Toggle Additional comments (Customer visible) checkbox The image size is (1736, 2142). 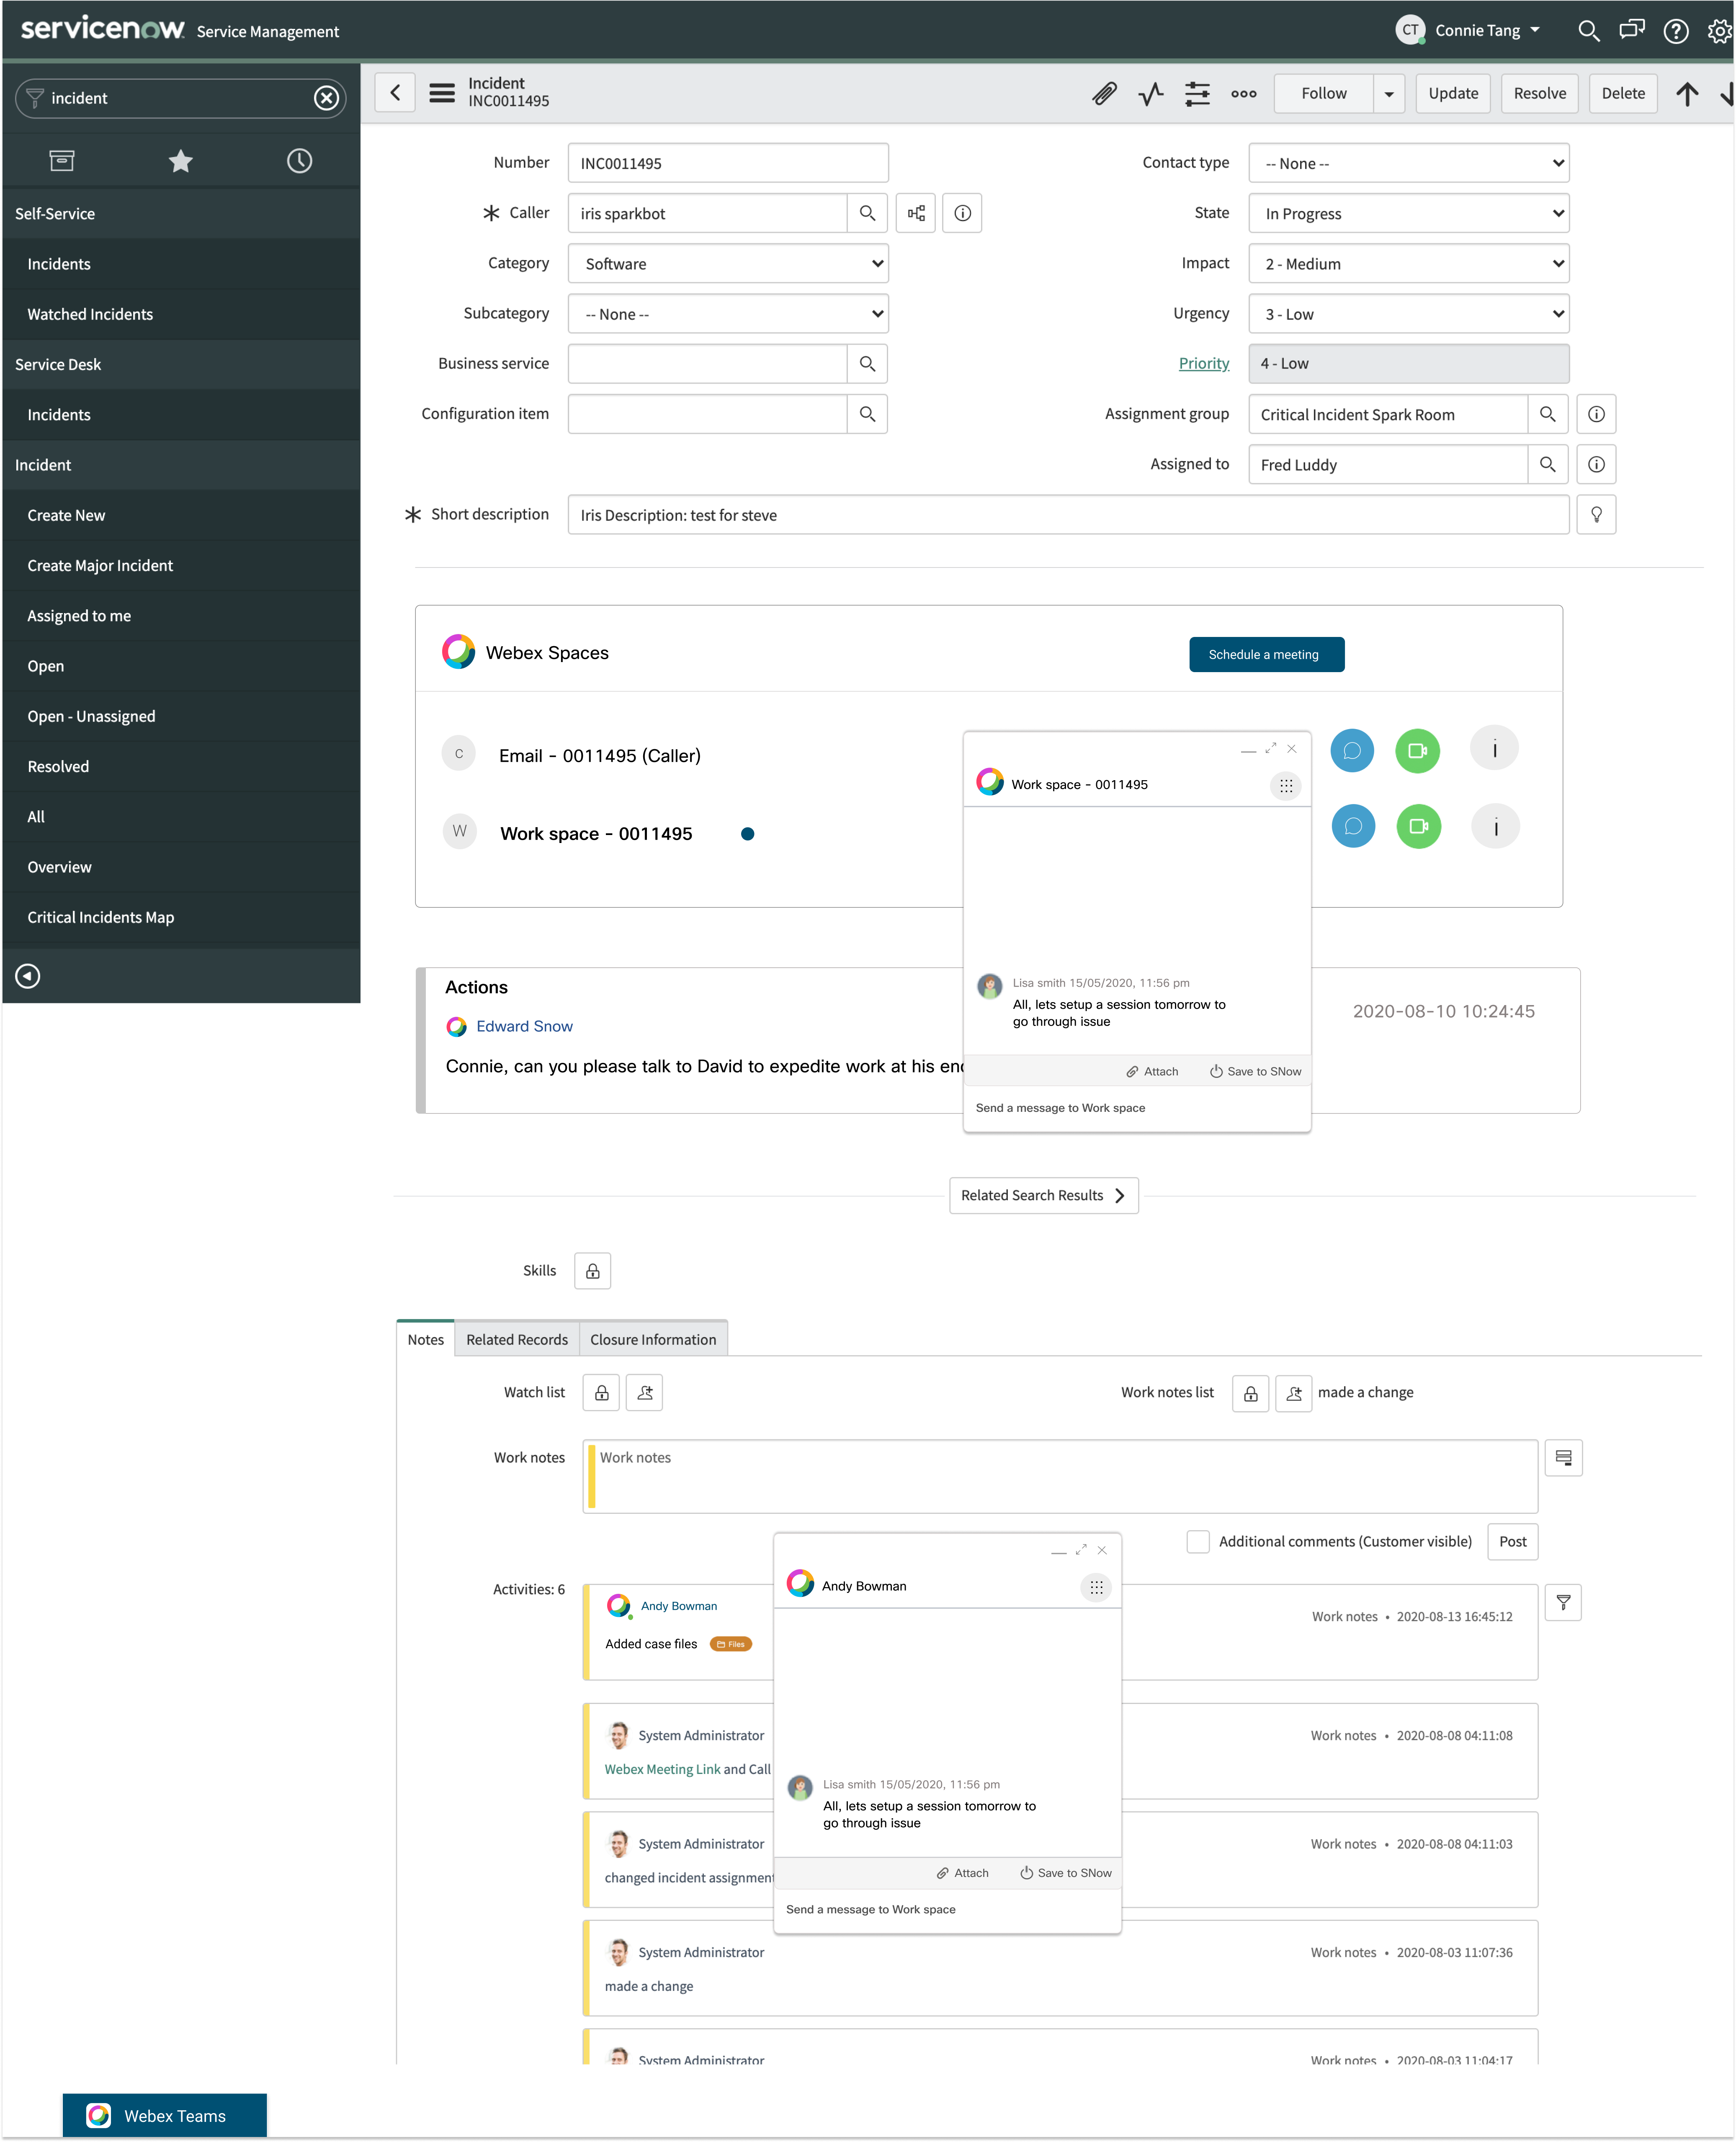pos(1198,1542)
